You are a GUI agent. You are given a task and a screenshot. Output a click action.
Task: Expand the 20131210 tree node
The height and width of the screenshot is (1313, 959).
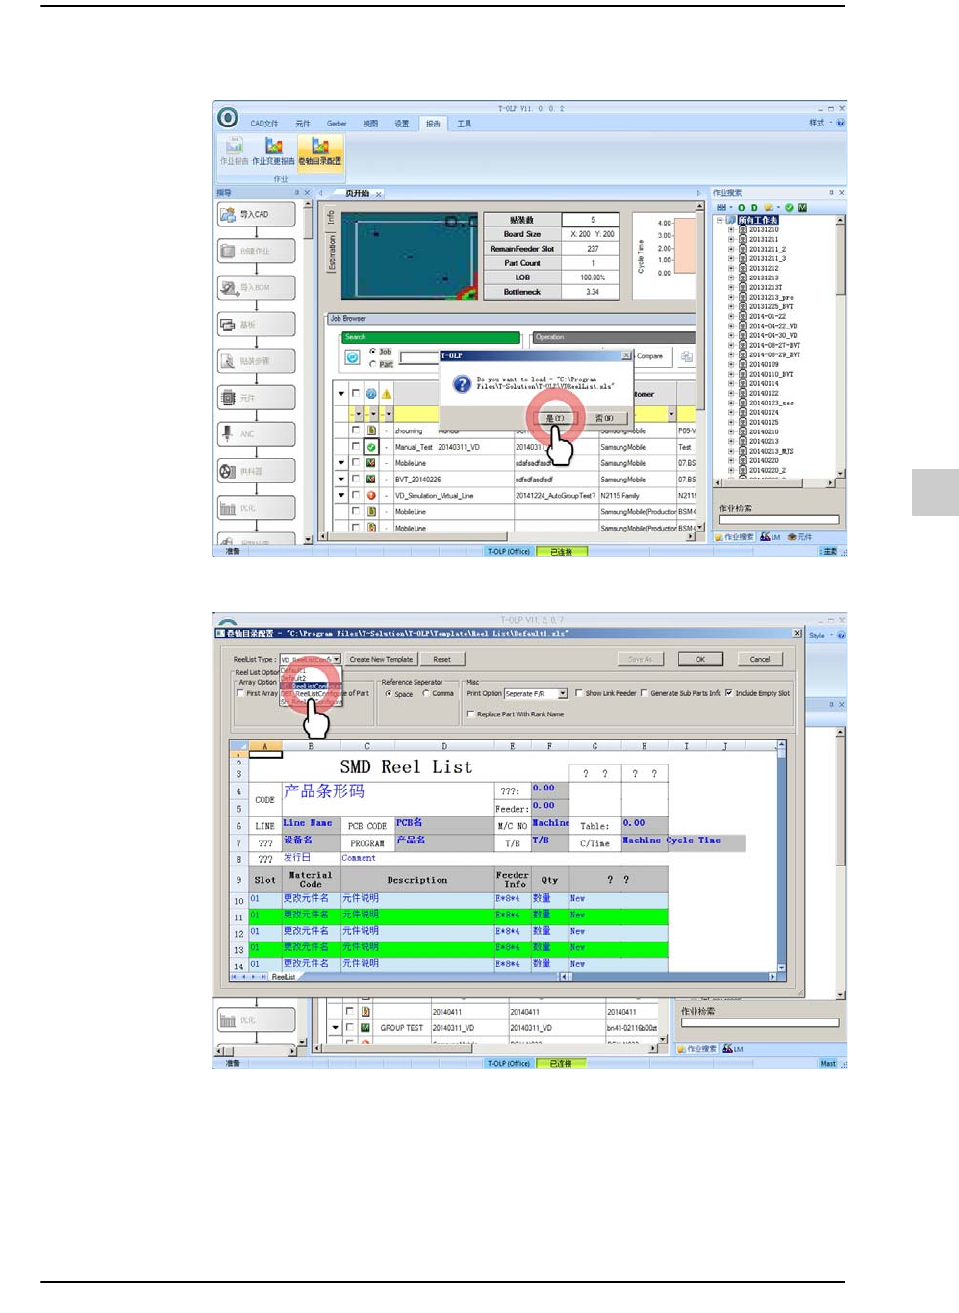[731, 230]
